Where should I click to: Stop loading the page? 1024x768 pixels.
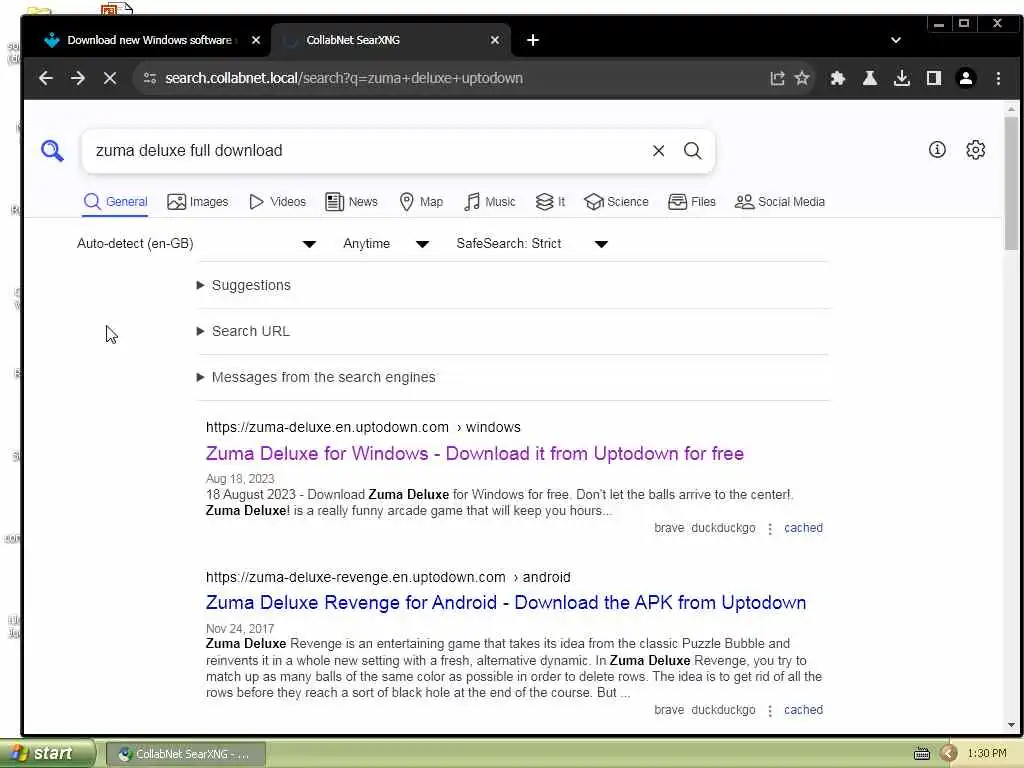pos(110,78)
